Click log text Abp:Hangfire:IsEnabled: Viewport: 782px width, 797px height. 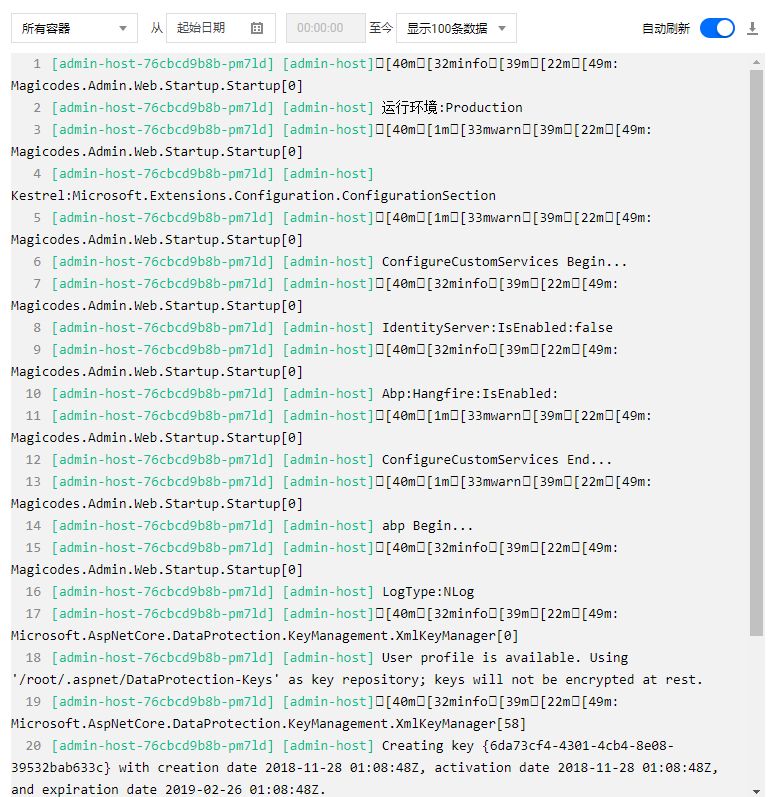(x=470, y=394)
